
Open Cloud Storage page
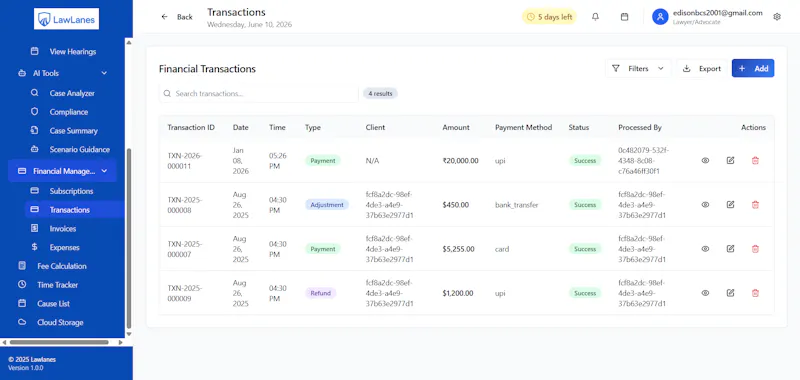click(60, 322)
